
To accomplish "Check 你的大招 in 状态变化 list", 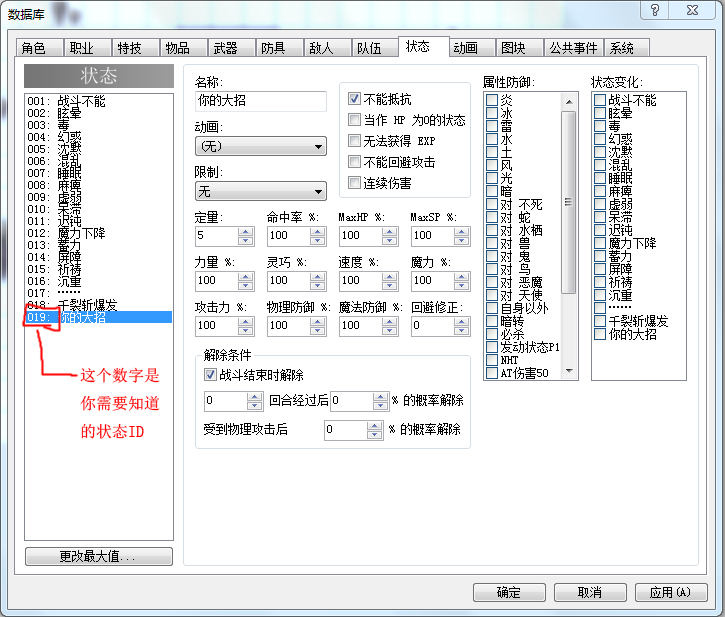I will [x=600, y=334].
